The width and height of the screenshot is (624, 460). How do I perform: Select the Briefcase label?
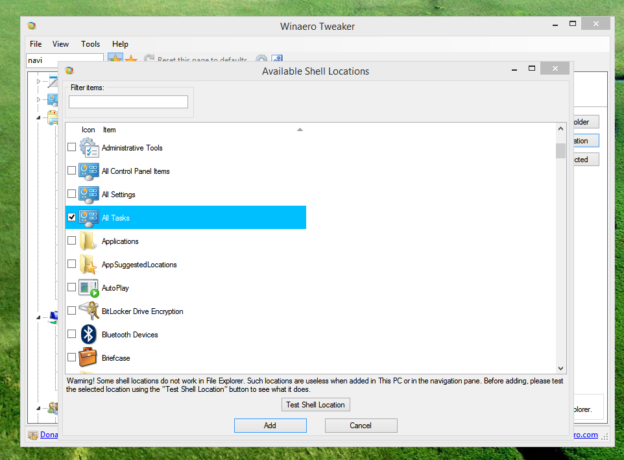[116, 358]
